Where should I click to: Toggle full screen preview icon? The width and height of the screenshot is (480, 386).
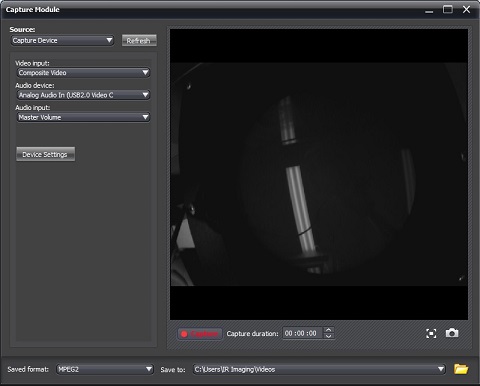tap(431, 333)
